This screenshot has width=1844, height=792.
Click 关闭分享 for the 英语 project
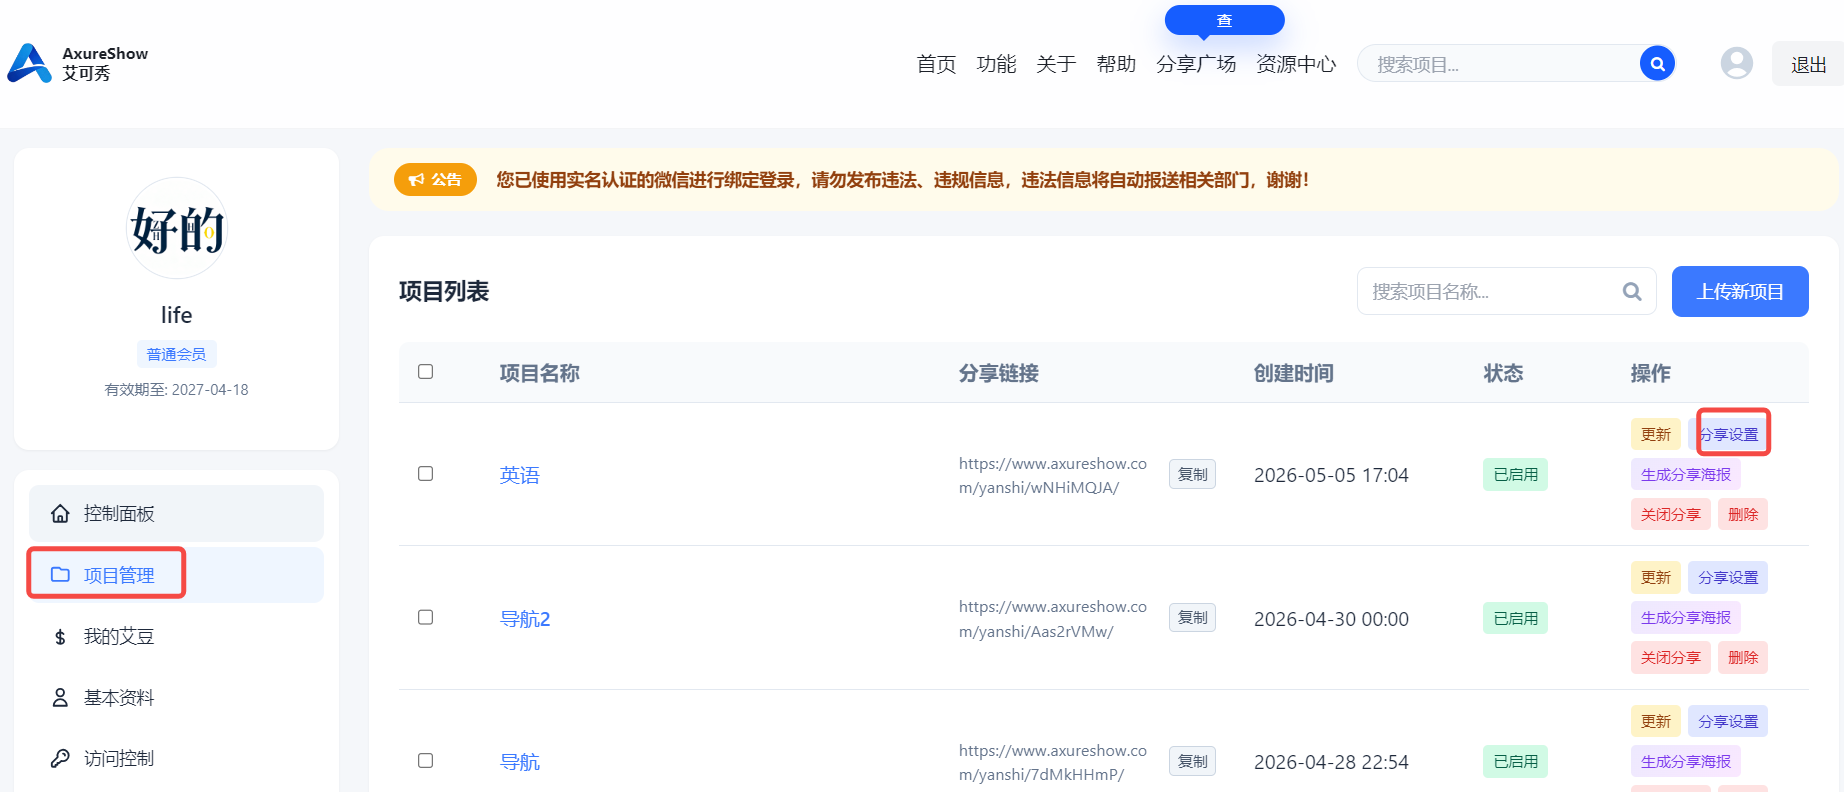[x=1671, y=514]
